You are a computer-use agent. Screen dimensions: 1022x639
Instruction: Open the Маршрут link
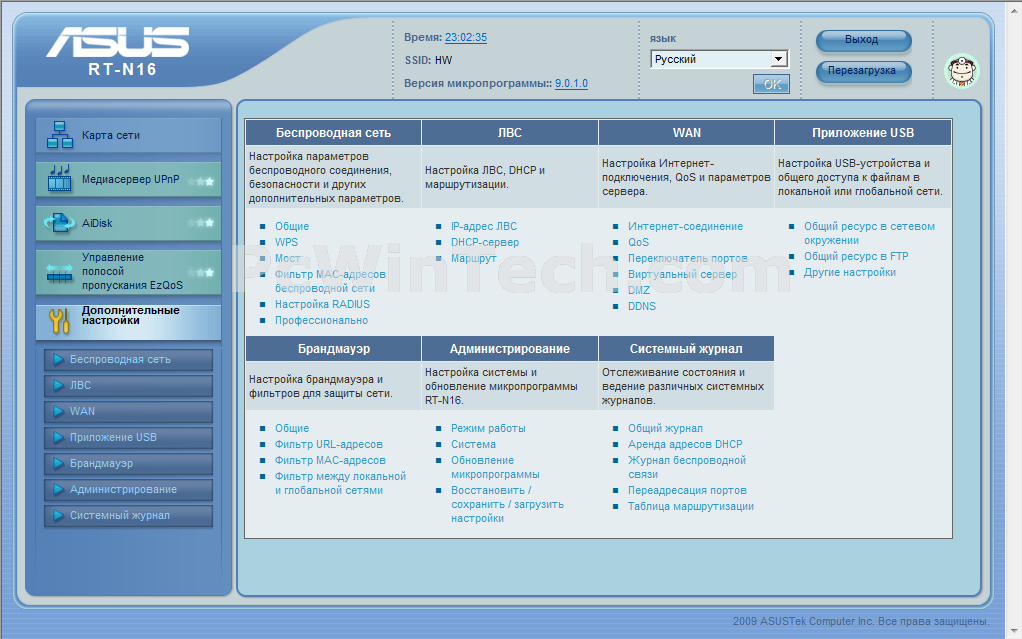pos(474,258)
